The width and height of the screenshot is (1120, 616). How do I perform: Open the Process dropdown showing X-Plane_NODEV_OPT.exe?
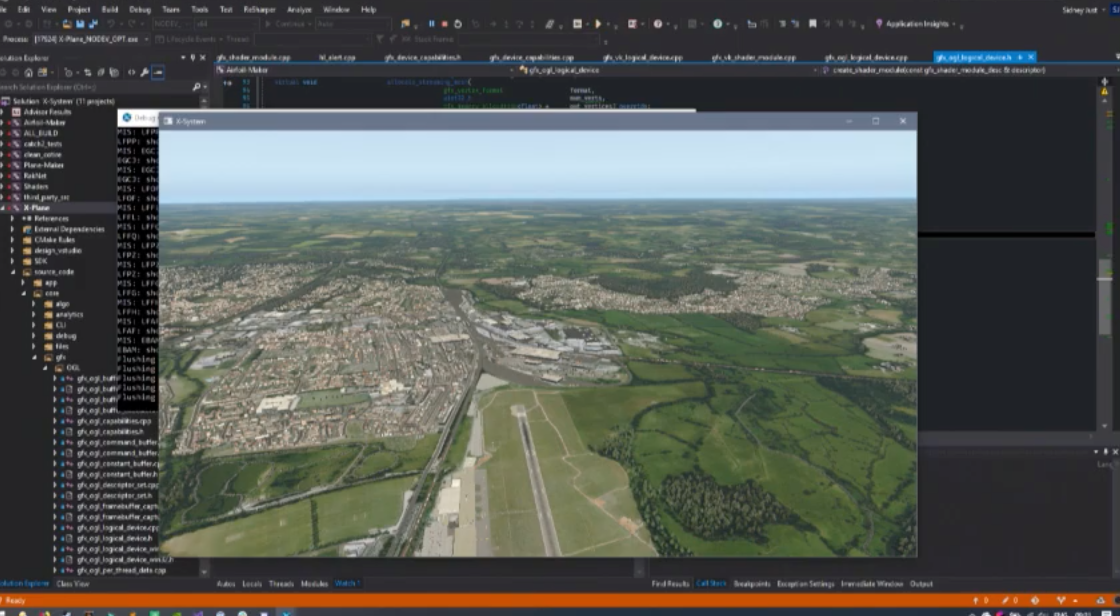pyautogui.click(x=92, y=39)
